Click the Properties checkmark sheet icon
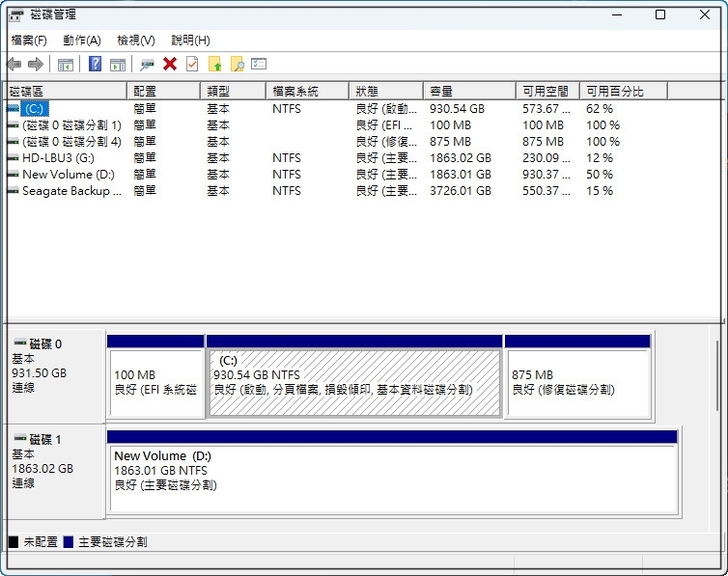Viewport: 728px width, 576px height. coord(192,64)
